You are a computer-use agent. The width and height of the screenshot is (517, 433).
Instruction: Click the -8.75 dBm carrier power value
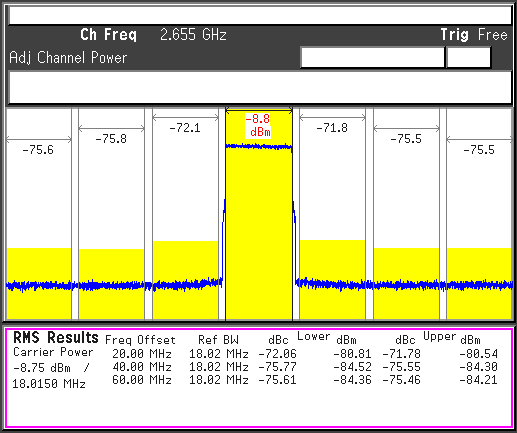[x=42, y=368]
